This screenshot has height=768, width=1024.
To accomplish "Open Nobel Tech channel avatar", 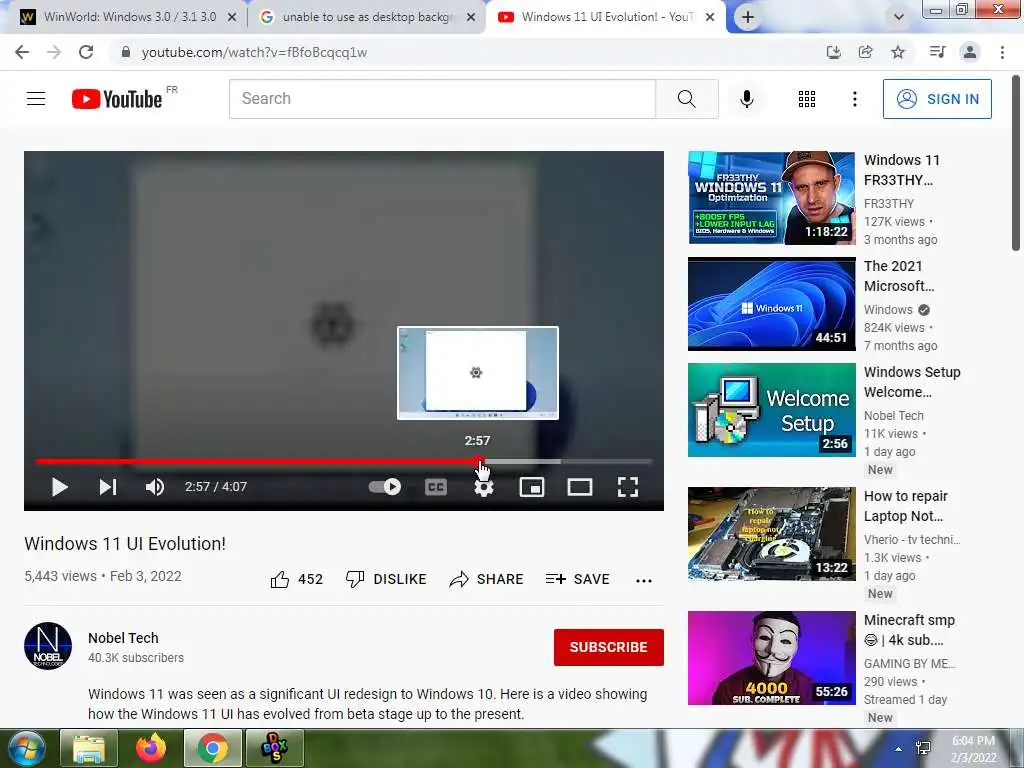I will coord(48,646).
